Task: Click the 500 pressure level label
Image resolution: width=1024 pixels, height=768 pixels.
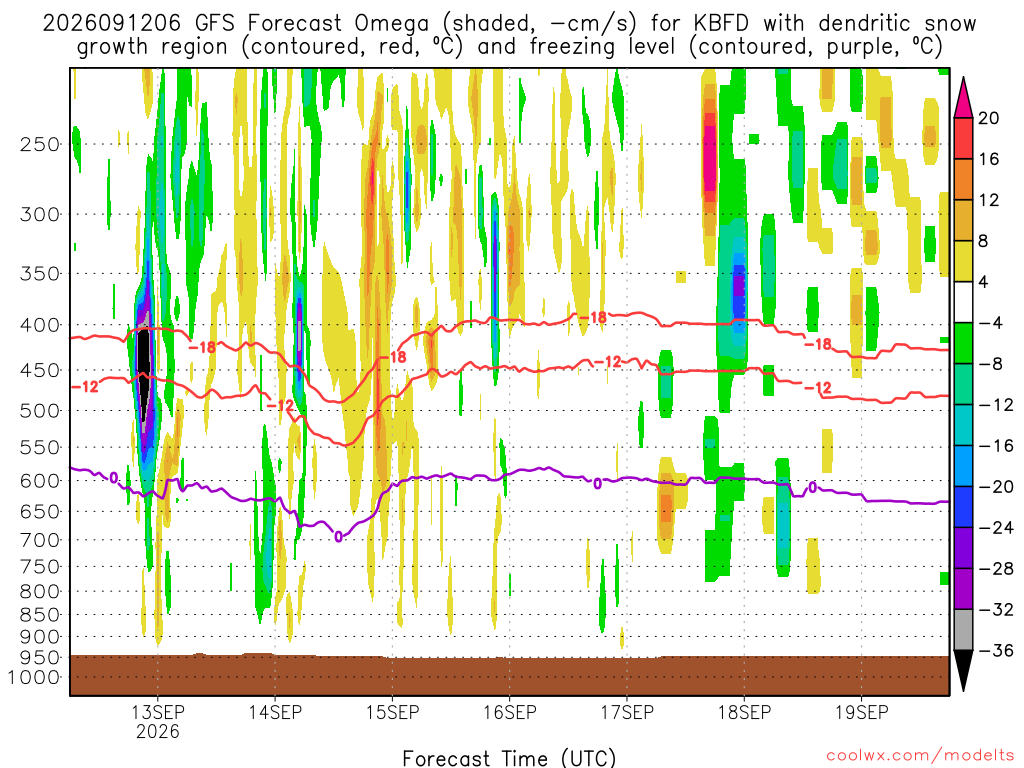Action: 40,411
